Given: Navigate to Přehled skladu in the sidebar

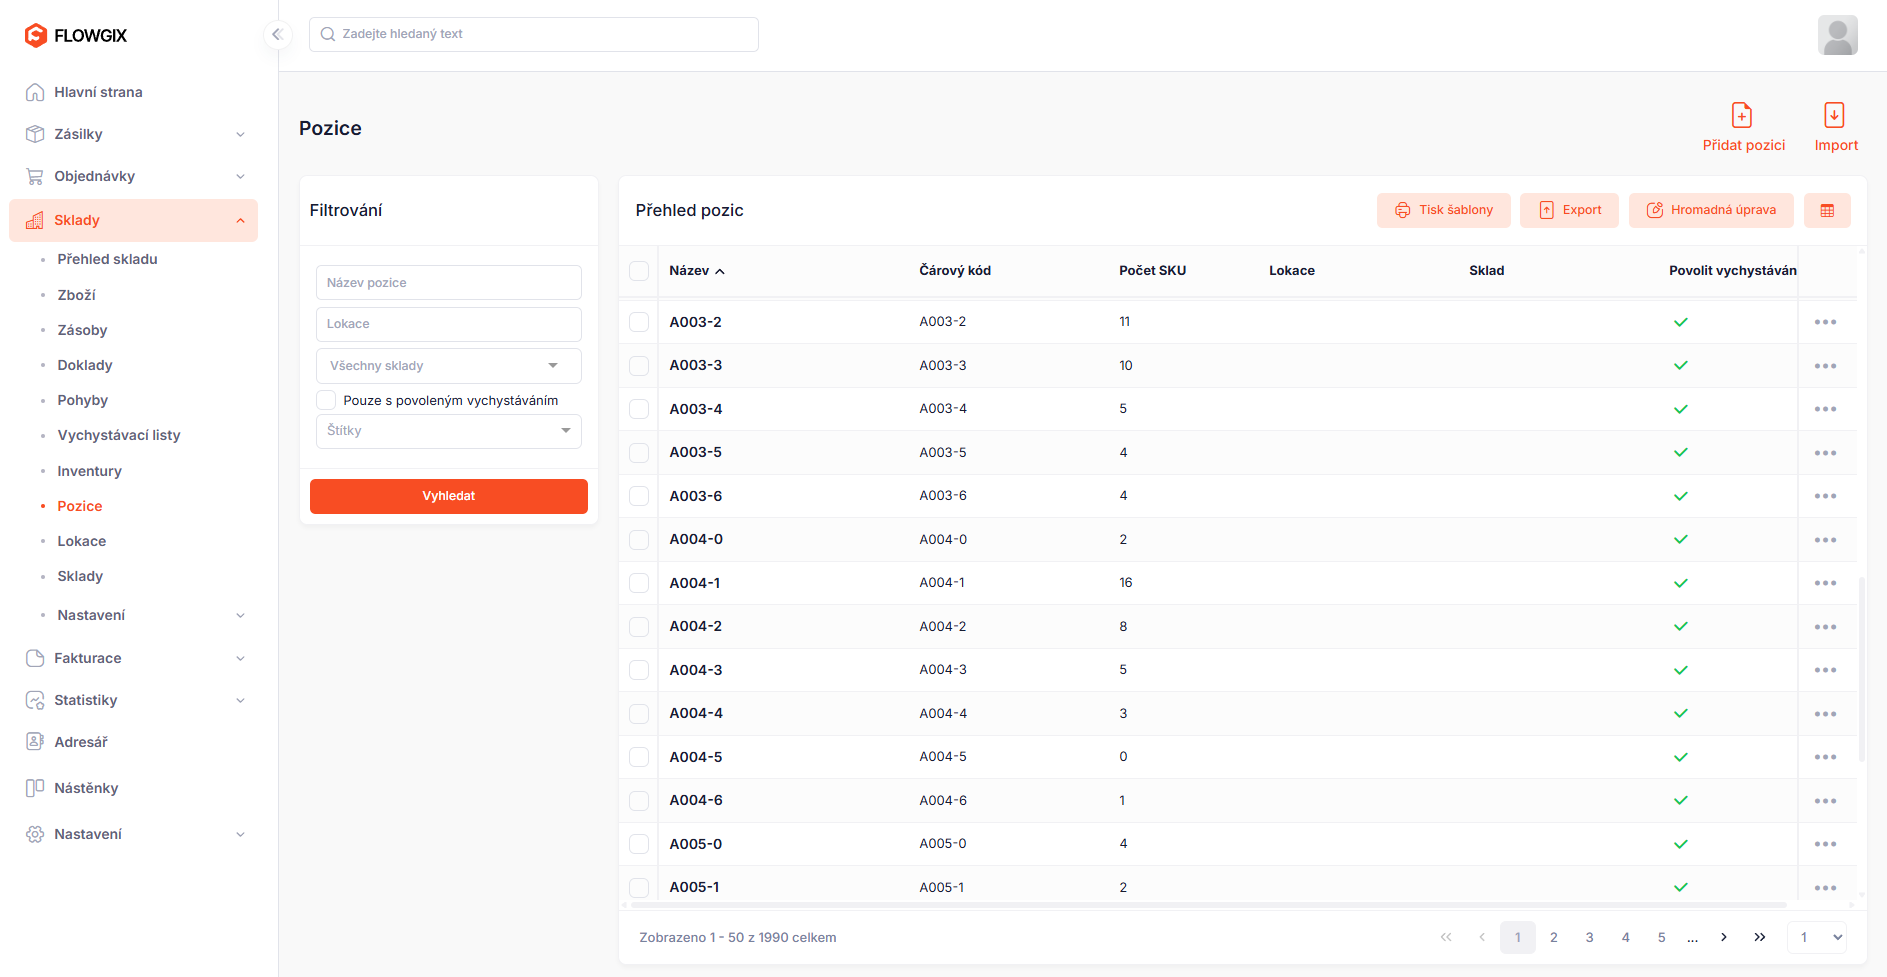Looking at the screenshot, I should tap(107, 259).
